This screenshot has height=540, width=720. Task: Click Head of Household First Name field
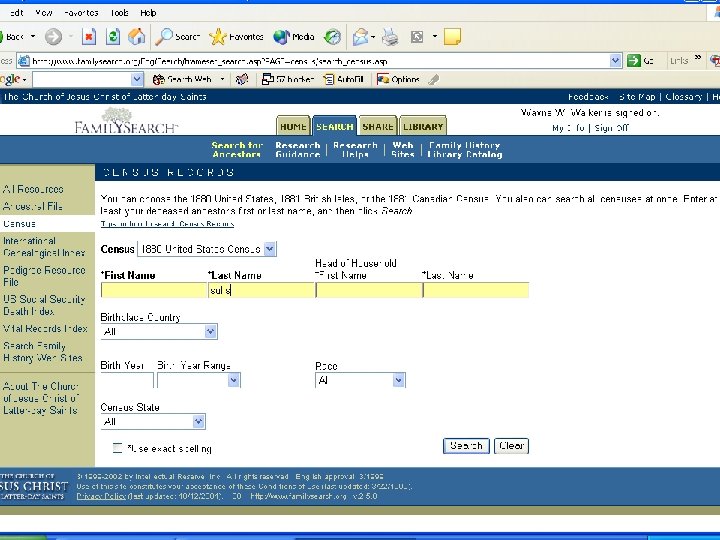click(x=369, y=290)
